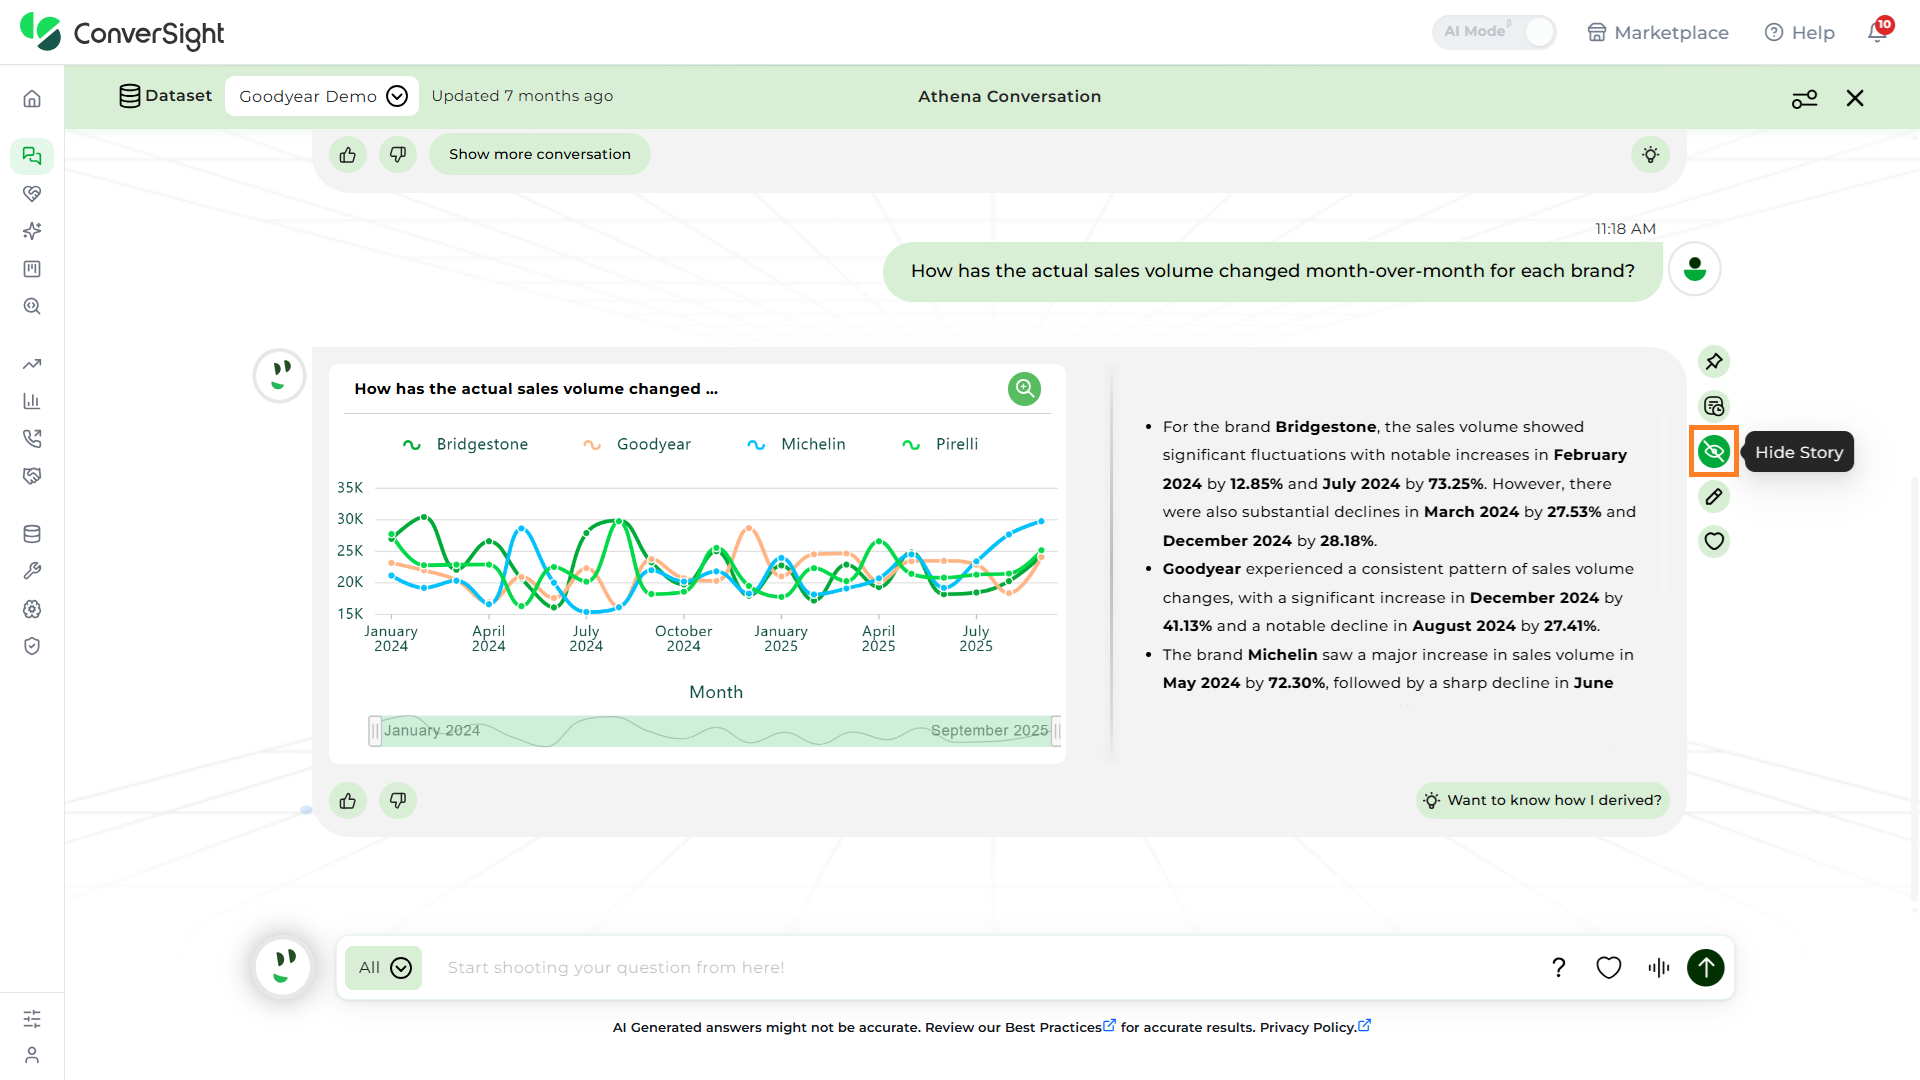Viewport: 1920px width, 1080px height.
Task: Click the edit pencil icon beside answer
Action: pyautogui.click(x=1714, y=496)
